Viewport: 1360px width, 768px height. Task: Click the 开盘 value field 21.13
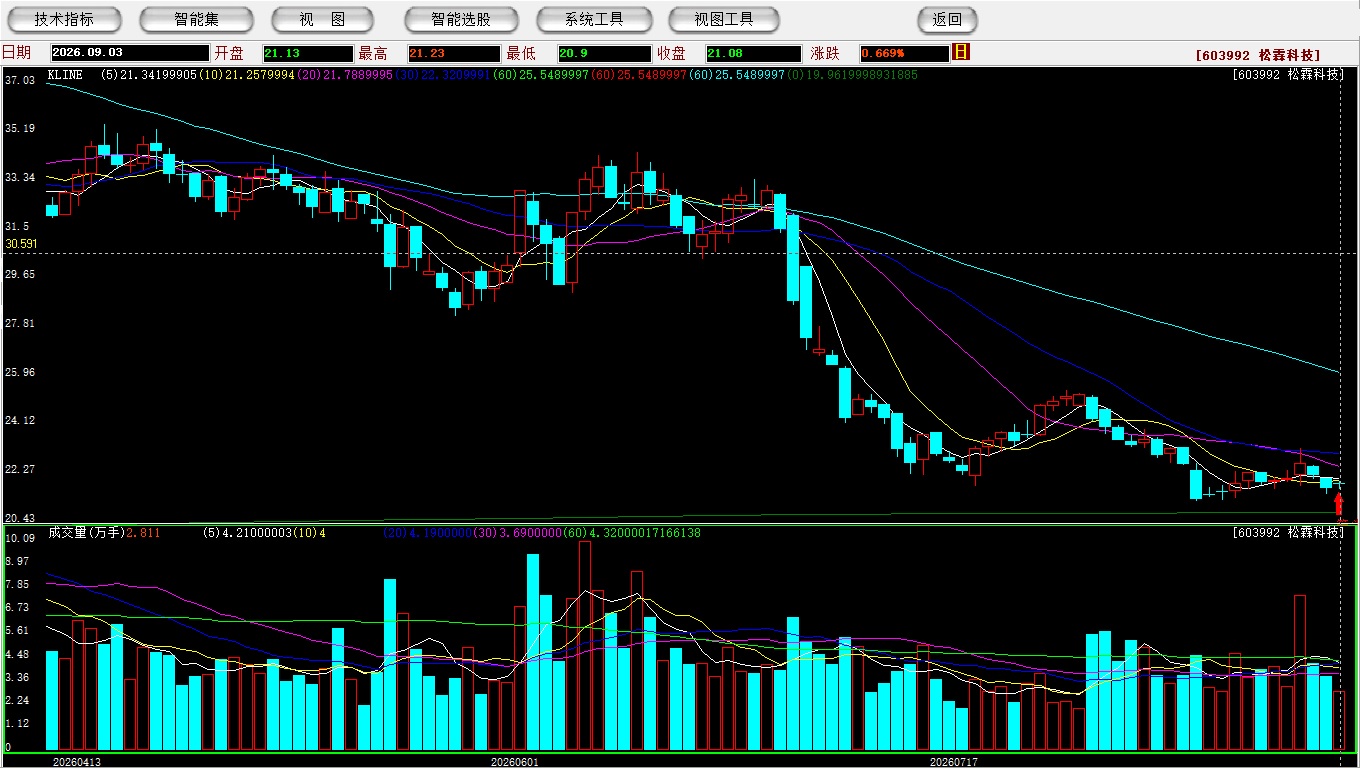coord(308,53)
